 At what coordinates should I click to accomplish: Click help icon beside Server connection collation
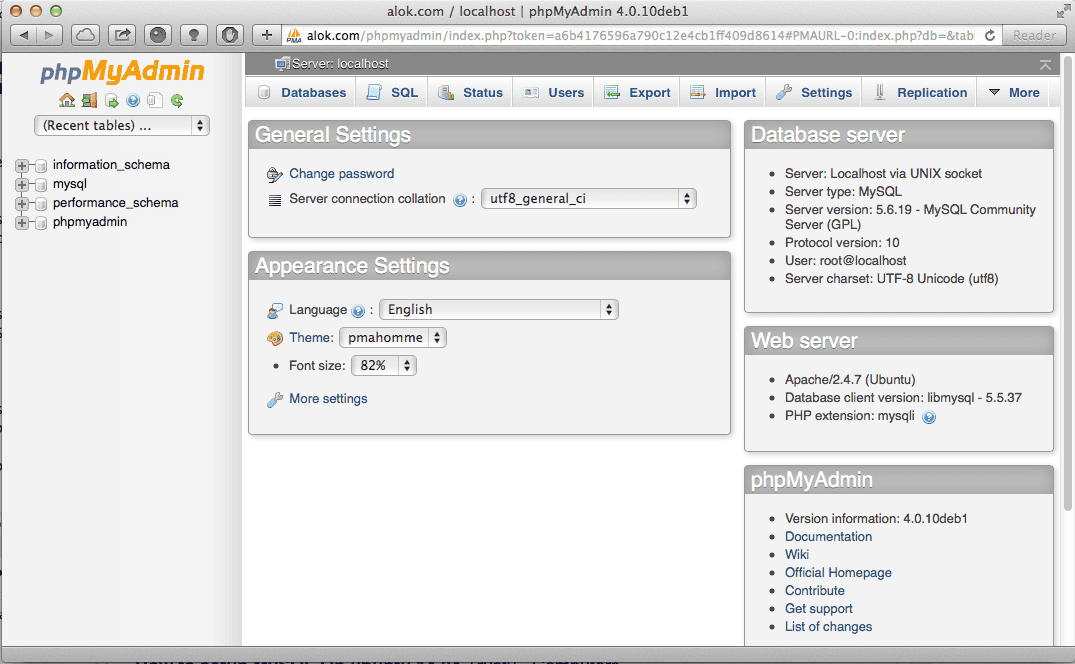tap(460, 200)
